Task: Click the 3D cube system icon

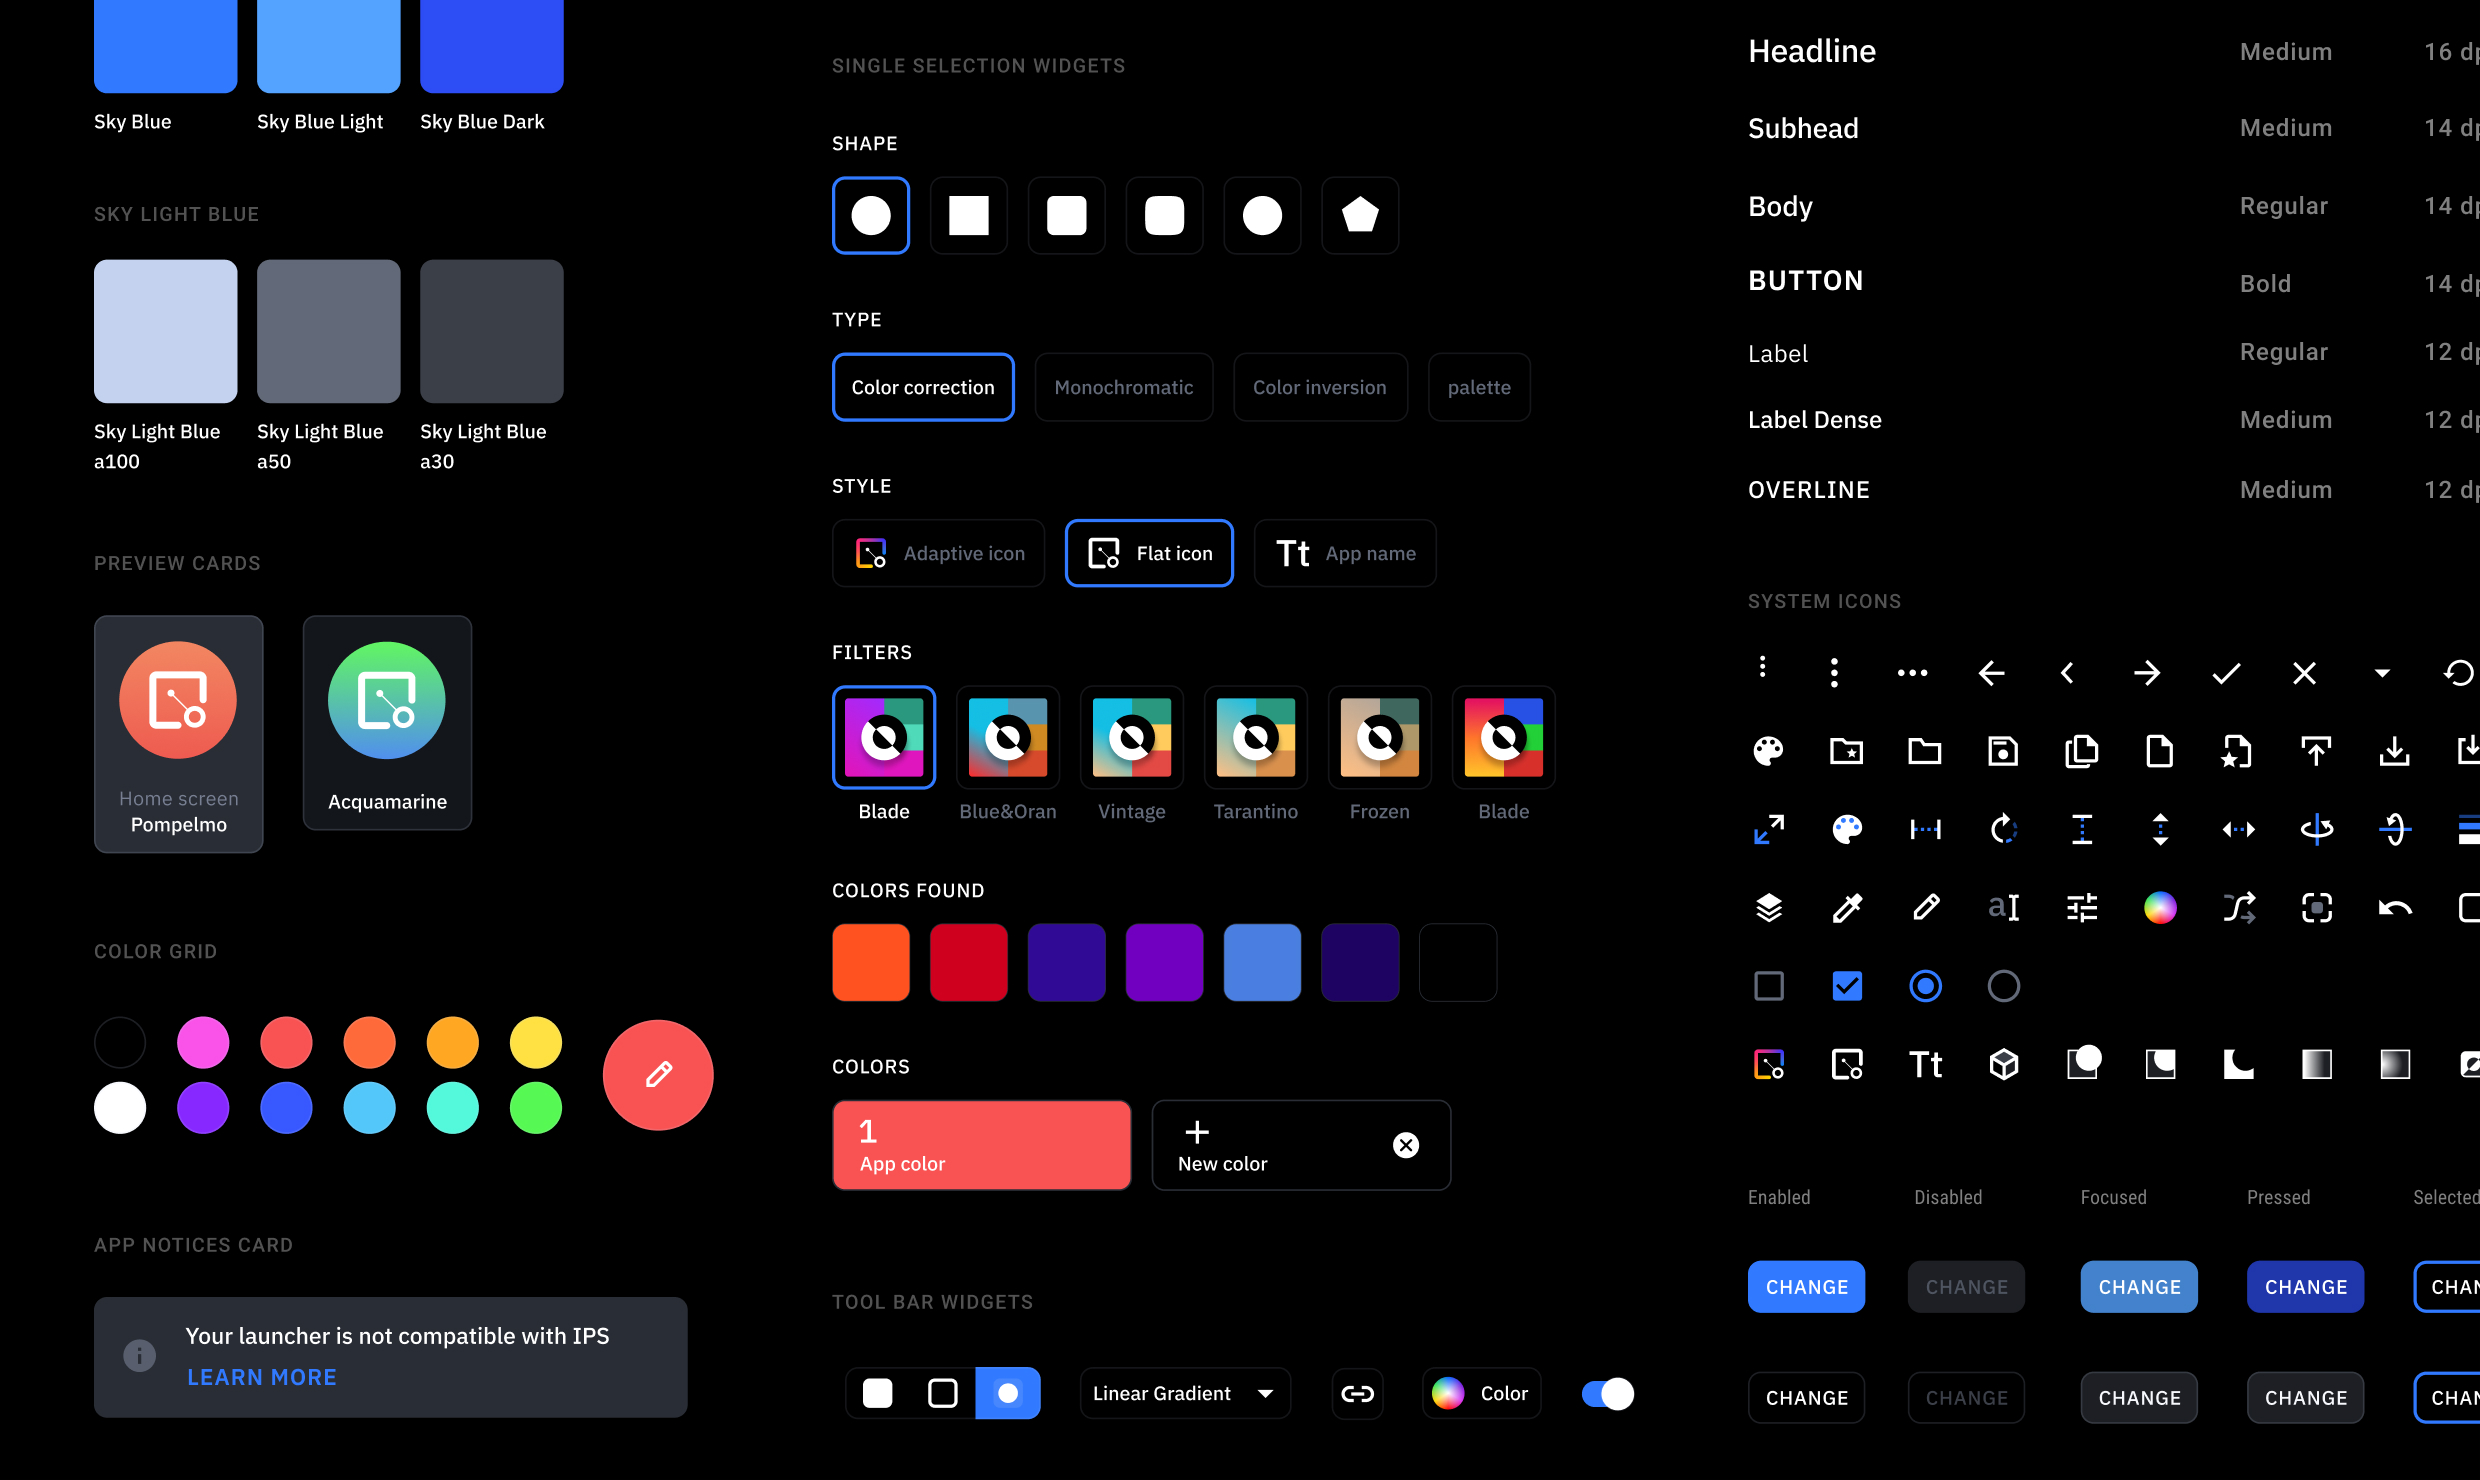Action: [x=2003, y=1065]
